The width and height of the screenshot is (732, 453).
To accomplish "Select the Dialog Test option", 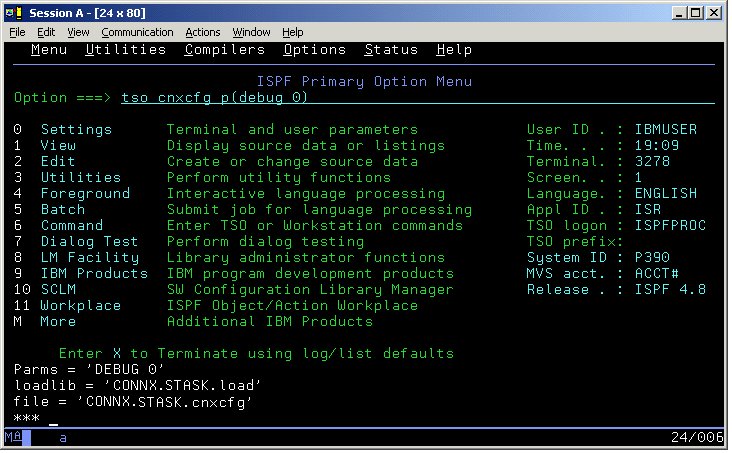I will [x=89, y=242].
